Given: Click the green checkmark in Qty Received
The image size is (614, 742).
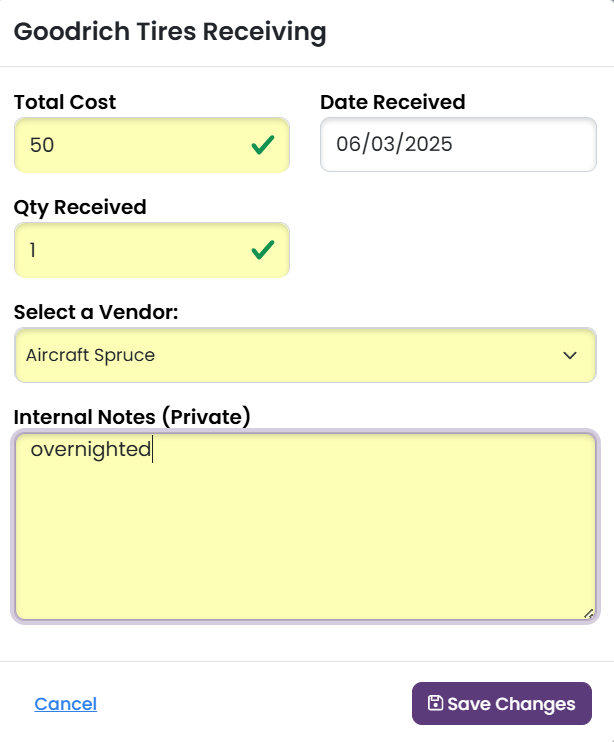Looking at the screenshot, I should tap(263, 250).
